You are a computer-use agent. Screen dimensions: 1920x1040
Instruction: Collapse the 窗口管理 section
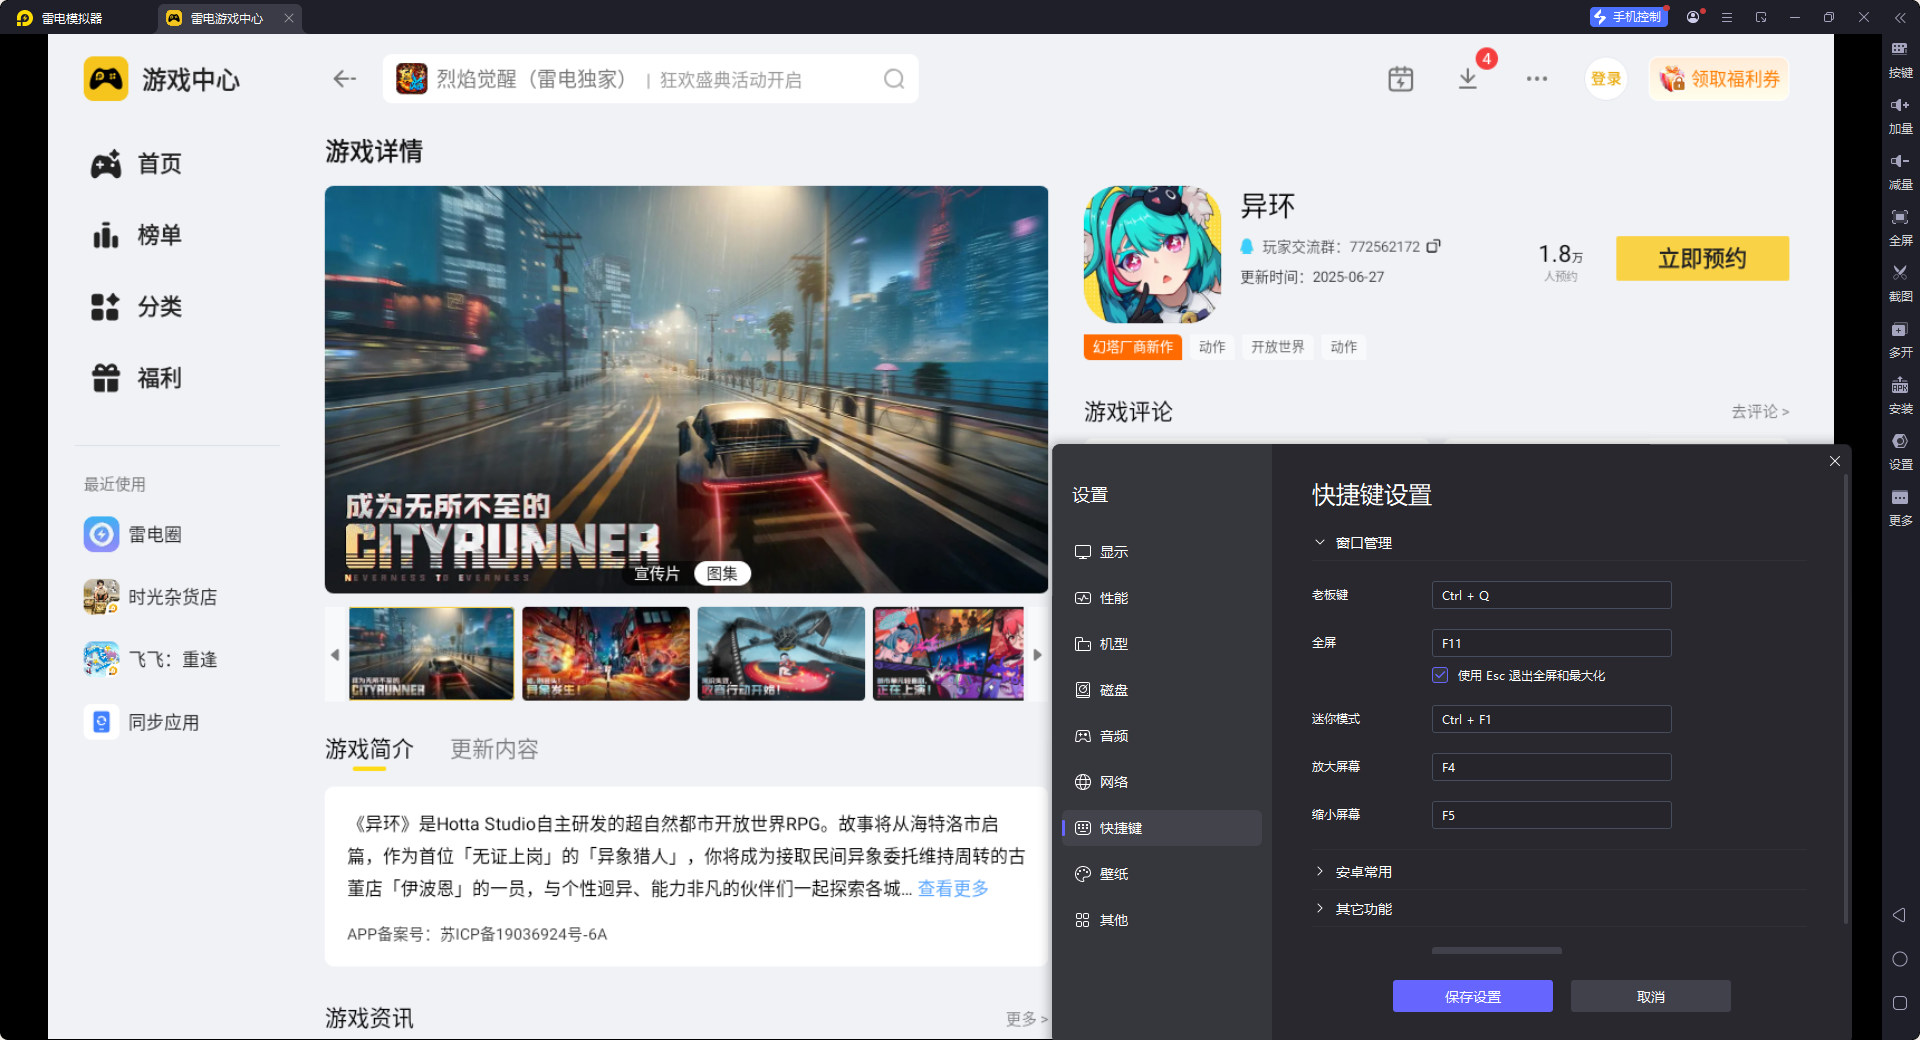pos(1320,542)
